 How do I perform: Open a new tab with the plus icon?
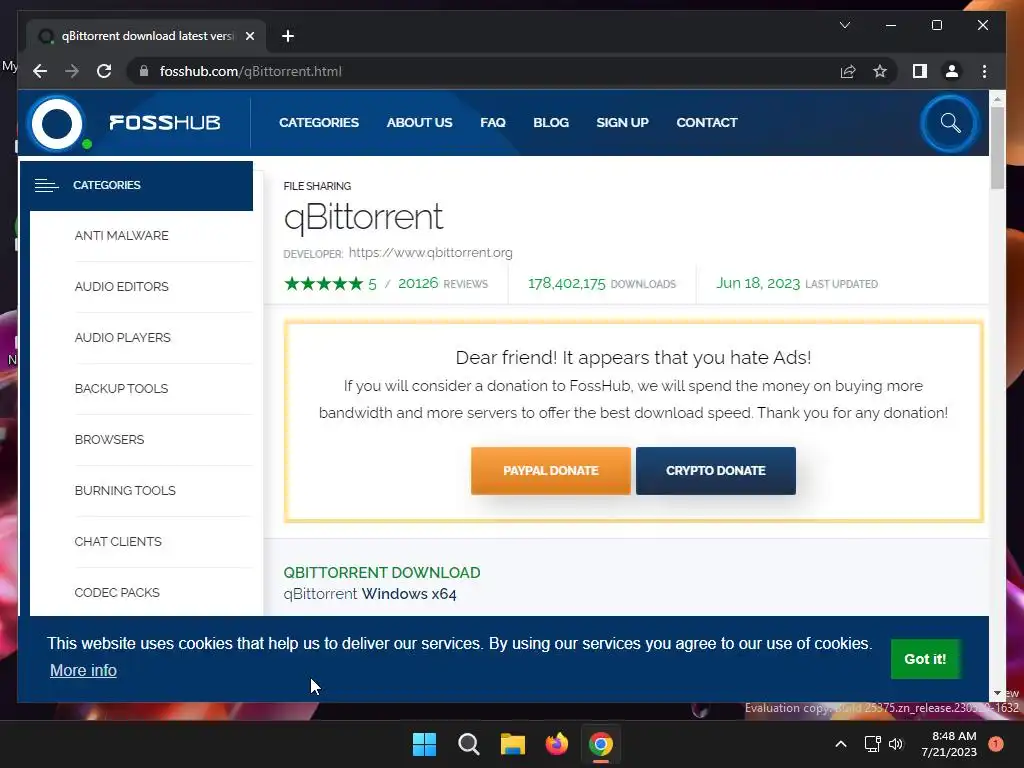(x=288, y=36)
